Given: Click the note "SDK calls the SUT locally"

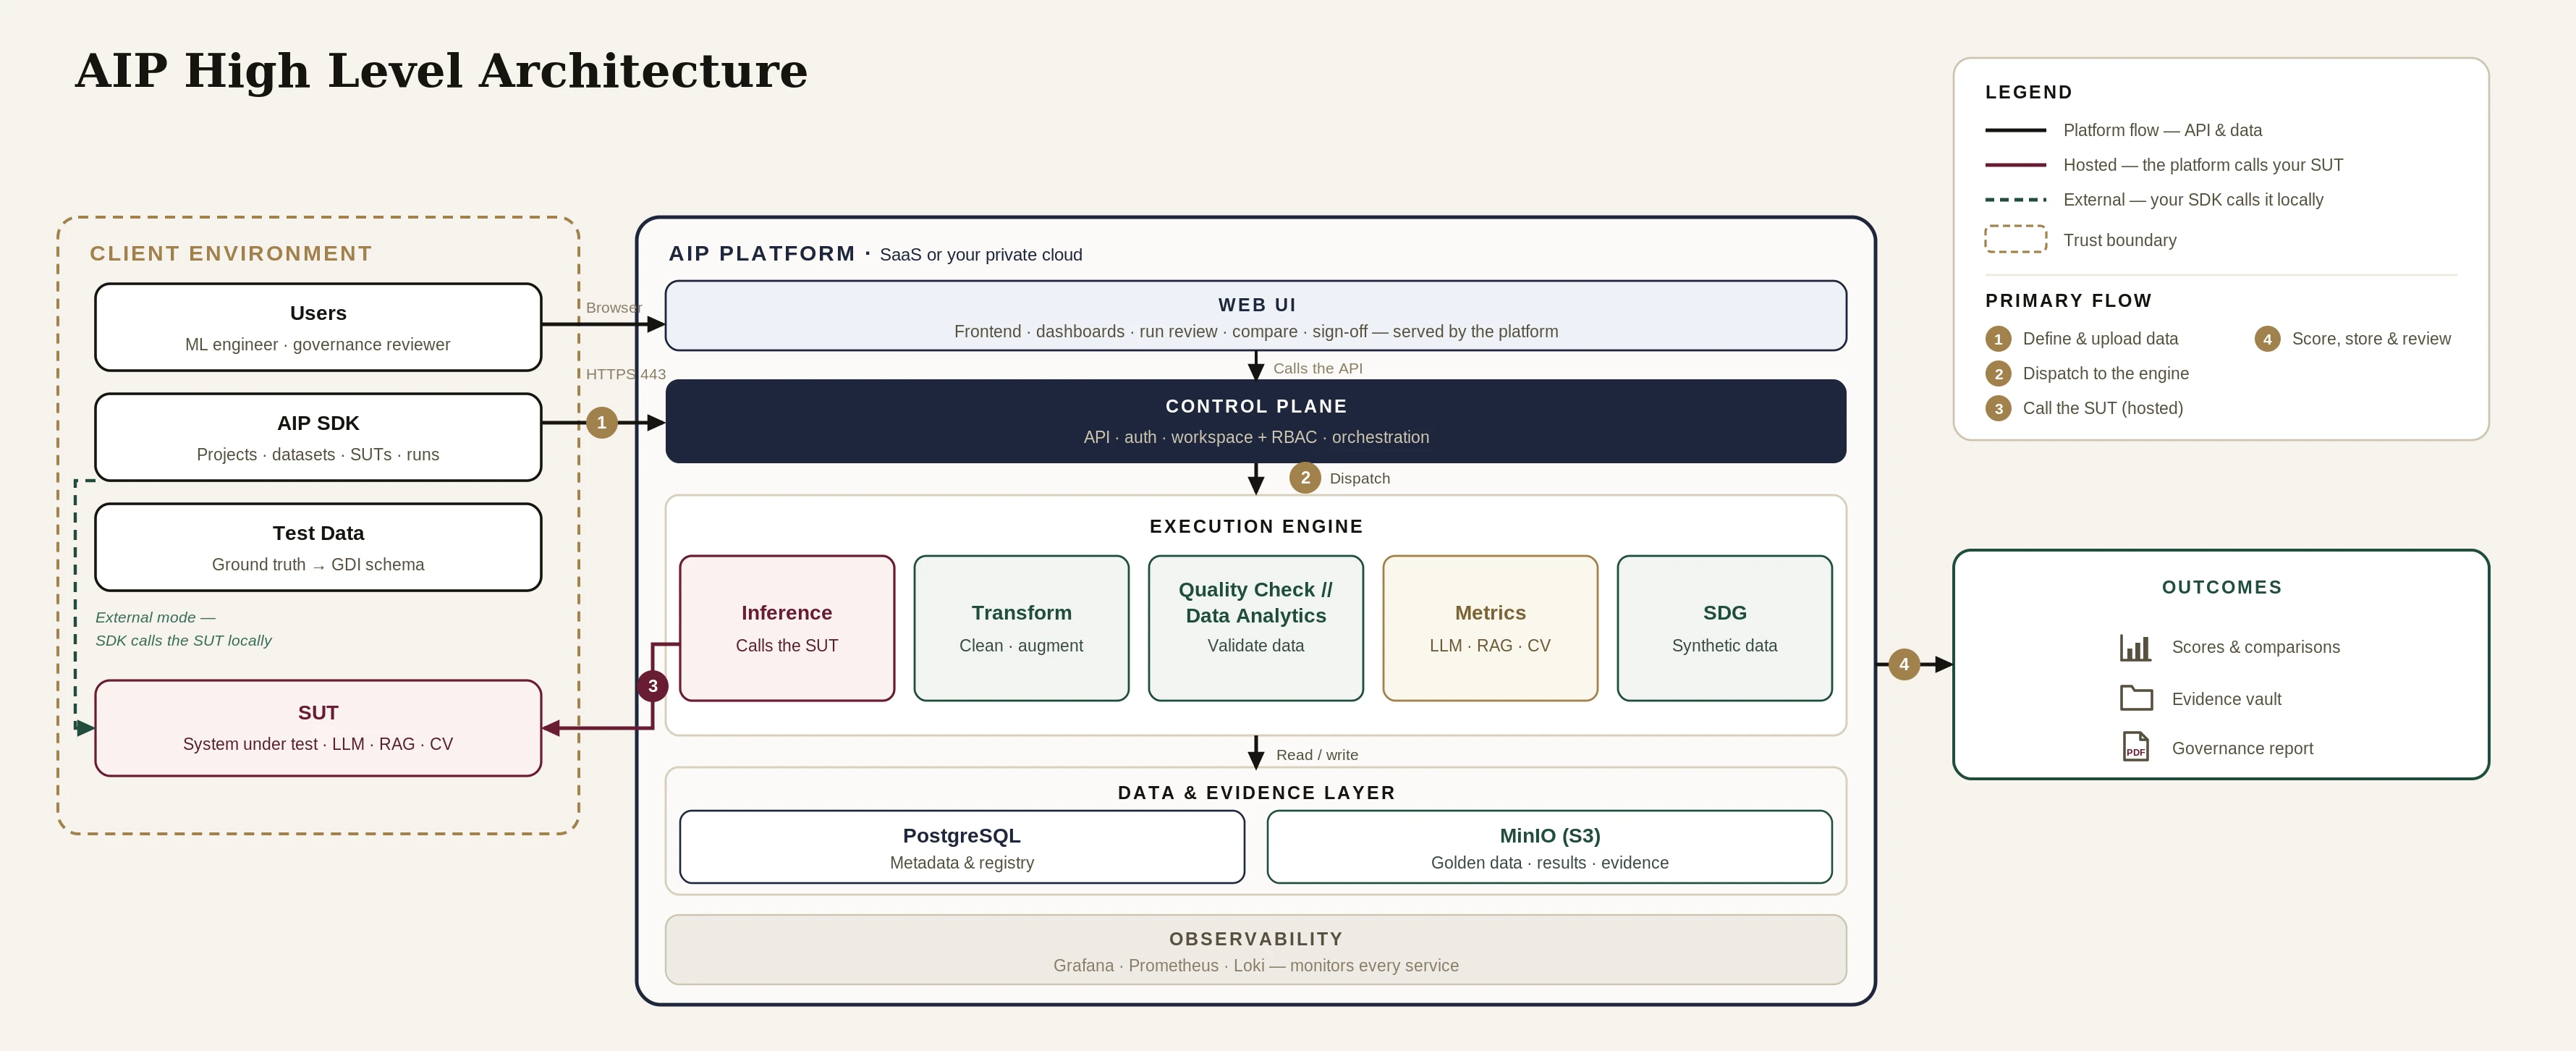Looking at the screenshot, I should tap(183, 640).
